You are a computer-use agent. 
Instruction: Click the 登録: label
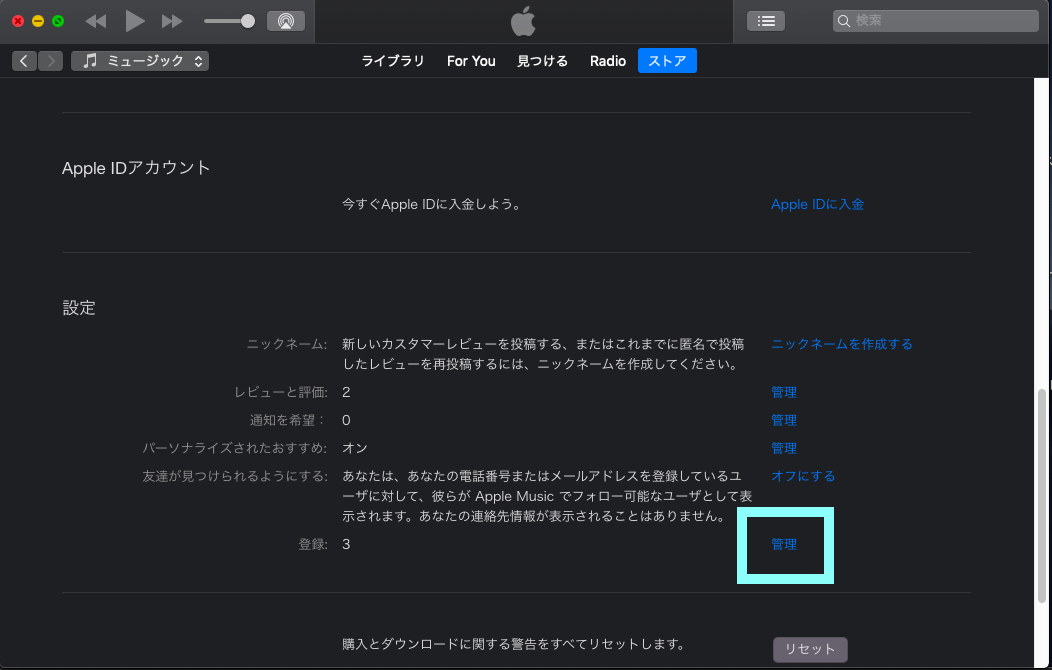313,545
